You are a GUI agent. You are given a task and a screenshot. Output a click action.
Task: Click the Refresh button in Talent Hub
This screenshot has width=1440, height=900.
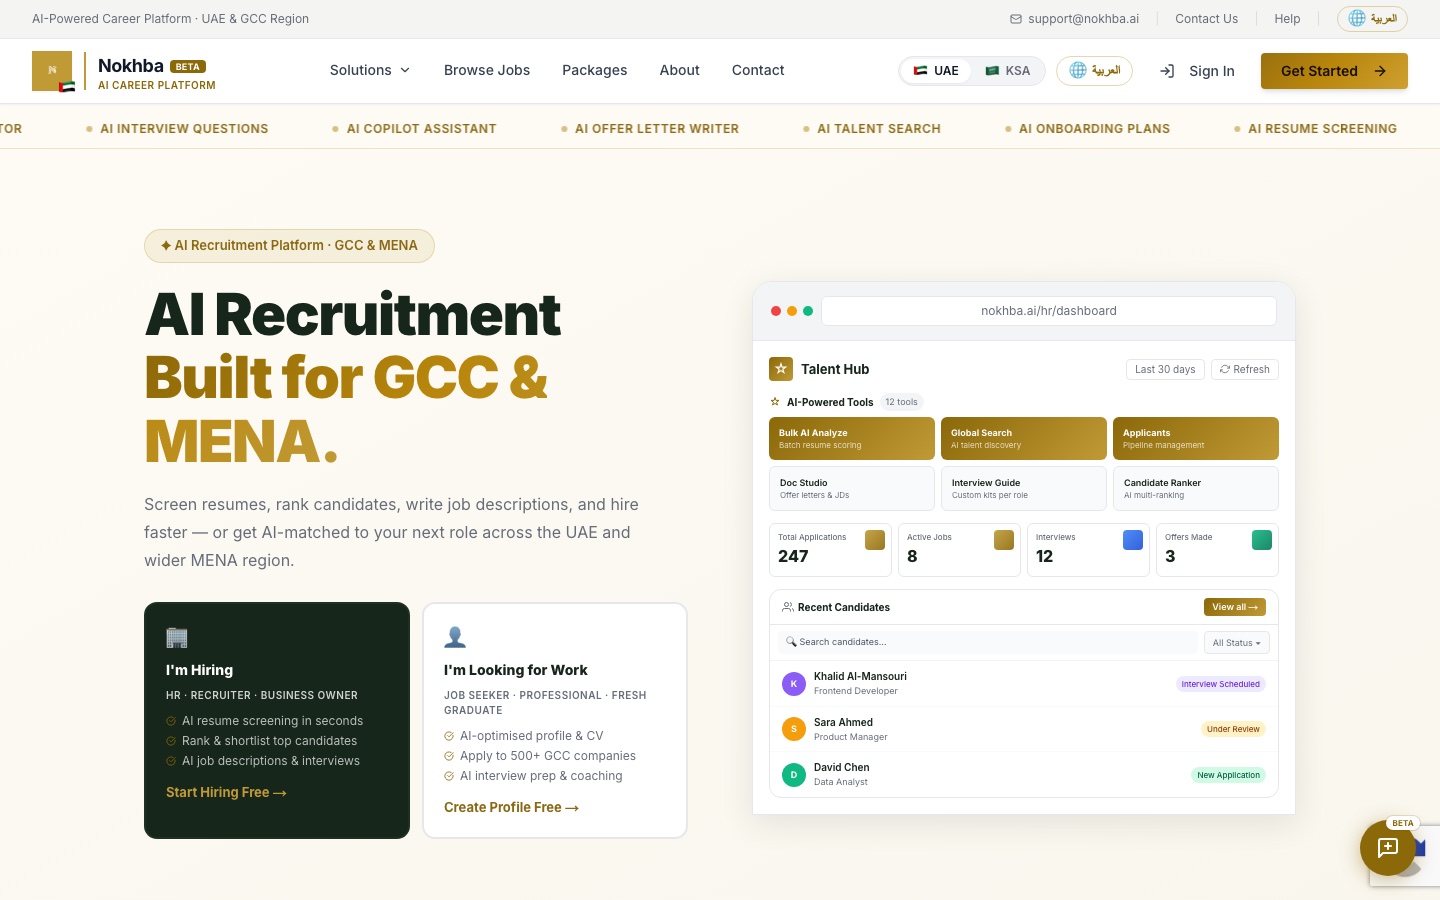point(1245,369)
